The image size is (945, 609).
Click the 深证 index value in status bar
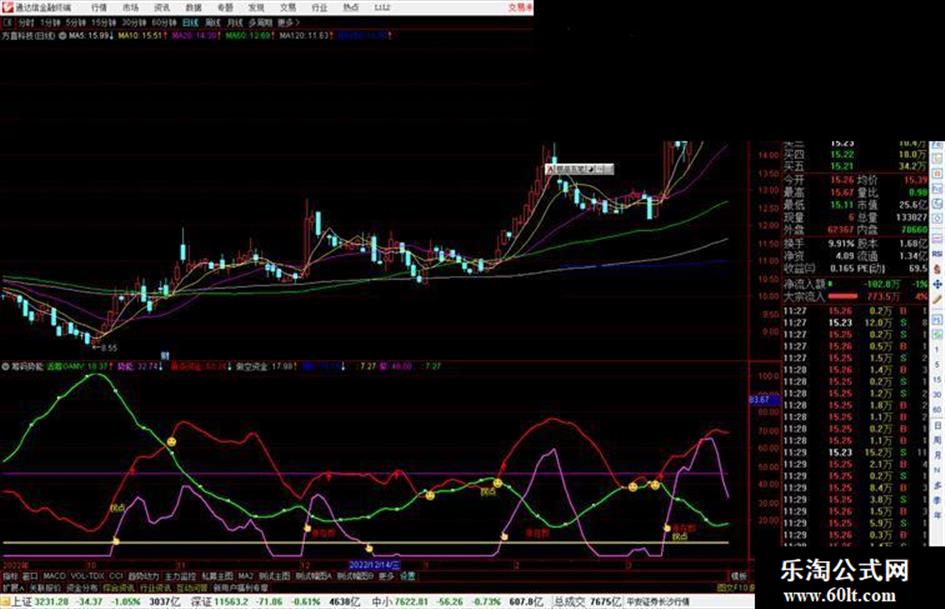232,602
